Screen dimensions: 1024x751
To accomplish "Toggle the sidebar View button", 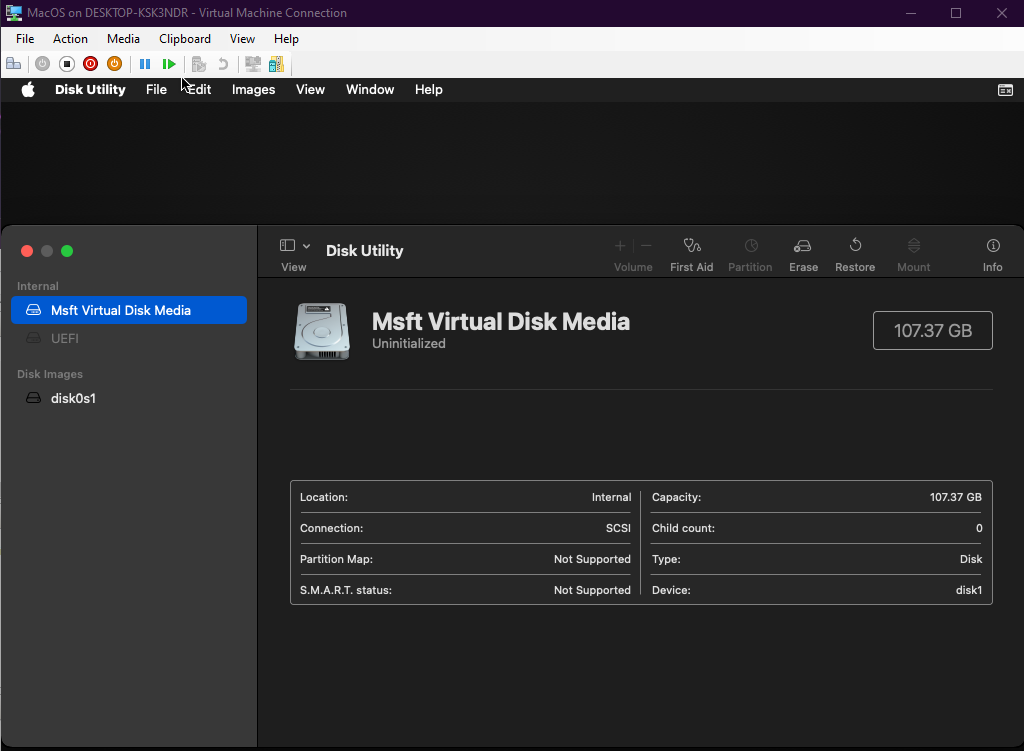I will point(287,246).
